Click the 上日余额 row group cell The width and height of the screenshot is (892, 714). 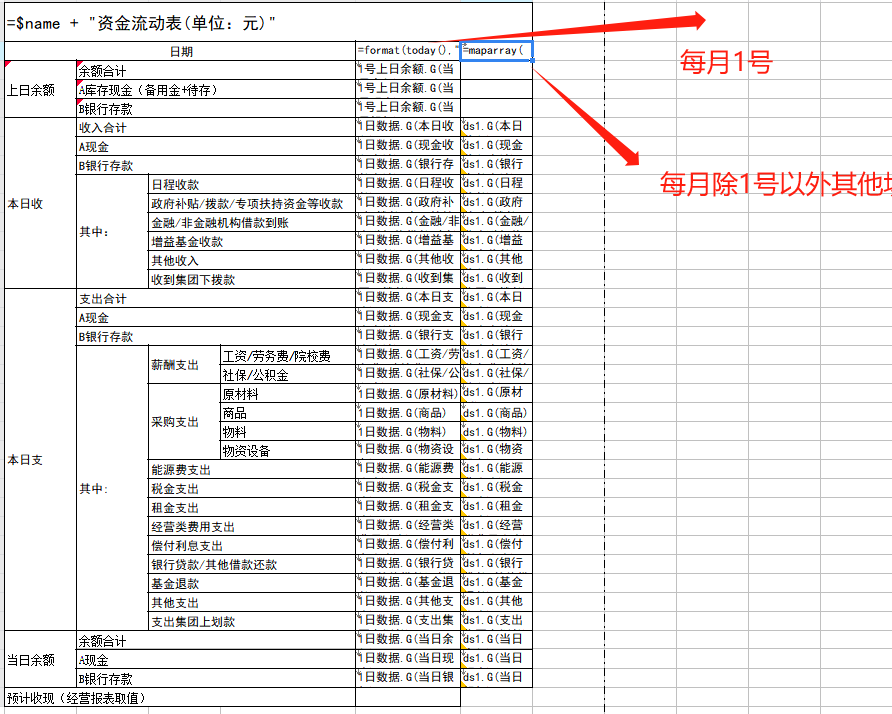click(40, 89)
